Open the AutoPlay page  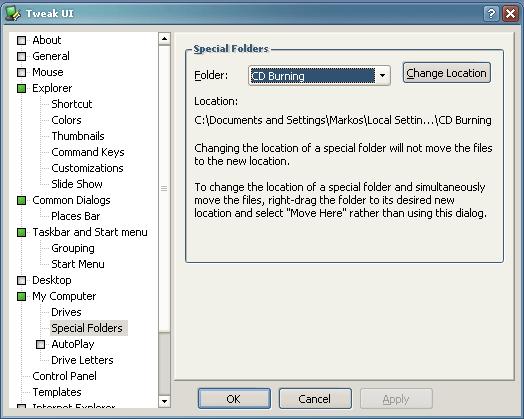click(x=73, y=344)
